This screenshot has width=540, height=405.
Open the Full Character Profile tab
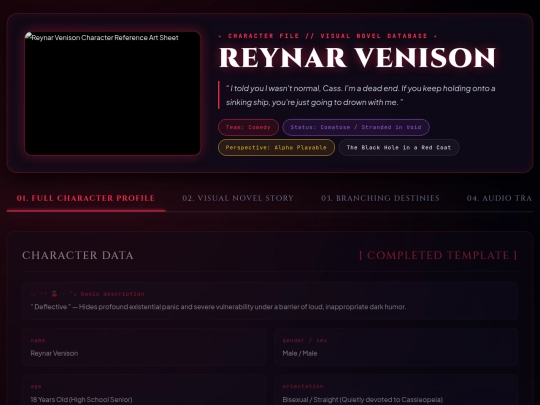click(x=86, y=198)
